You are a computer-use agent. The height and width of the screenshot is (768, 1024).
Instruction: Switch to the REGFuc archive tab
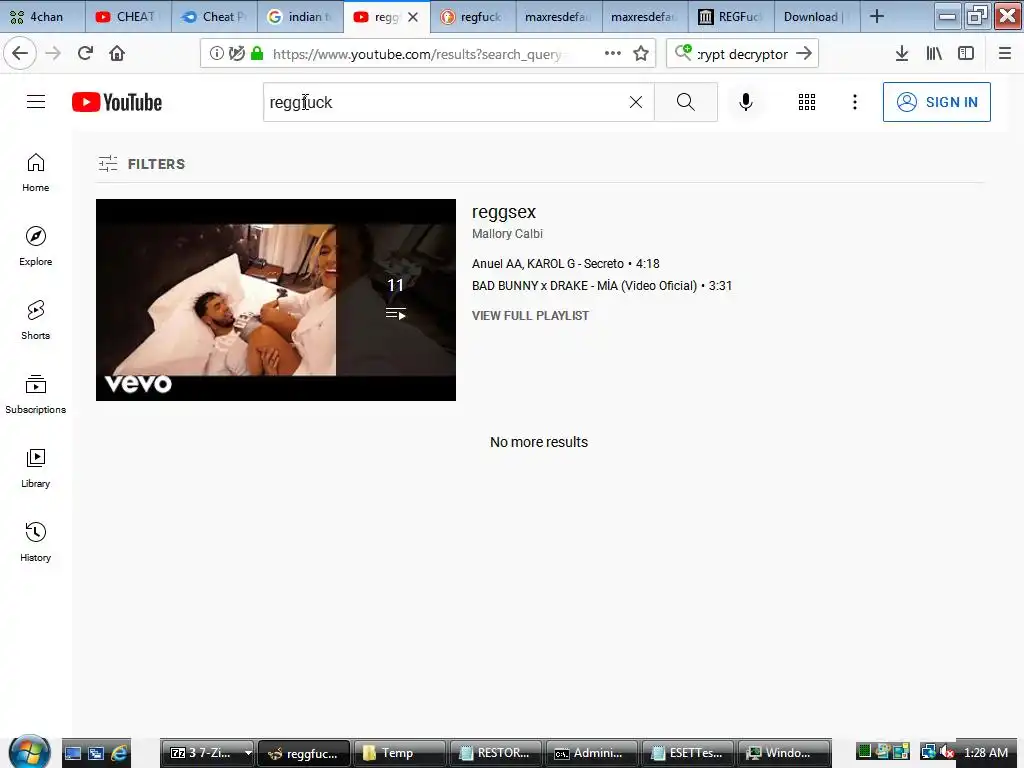point(731,17)
